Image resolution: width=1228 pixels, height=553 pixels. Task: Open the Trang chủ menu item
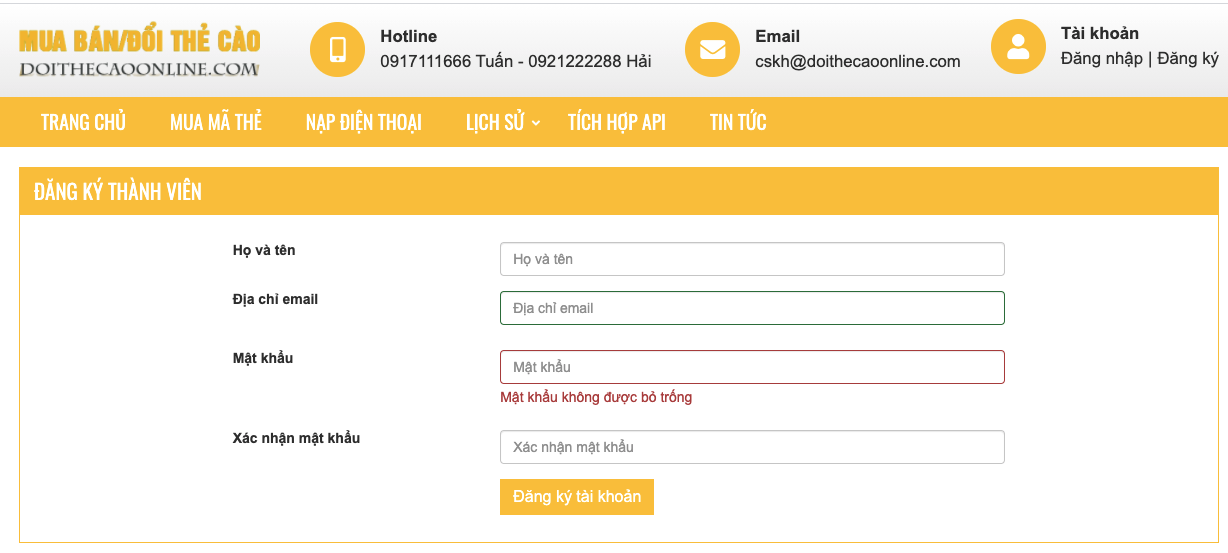coord(83,122)
